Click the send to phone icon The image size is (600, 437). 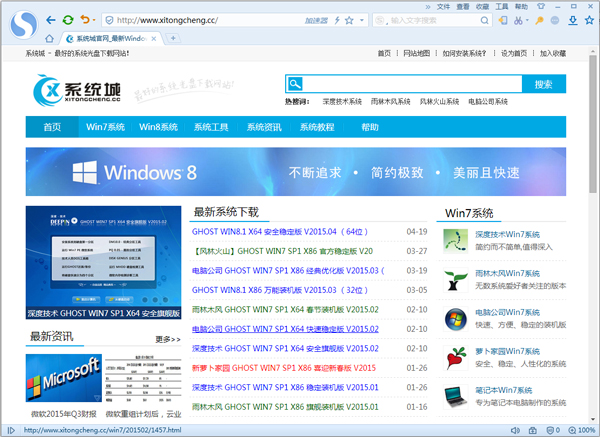(x=503, y=20)
